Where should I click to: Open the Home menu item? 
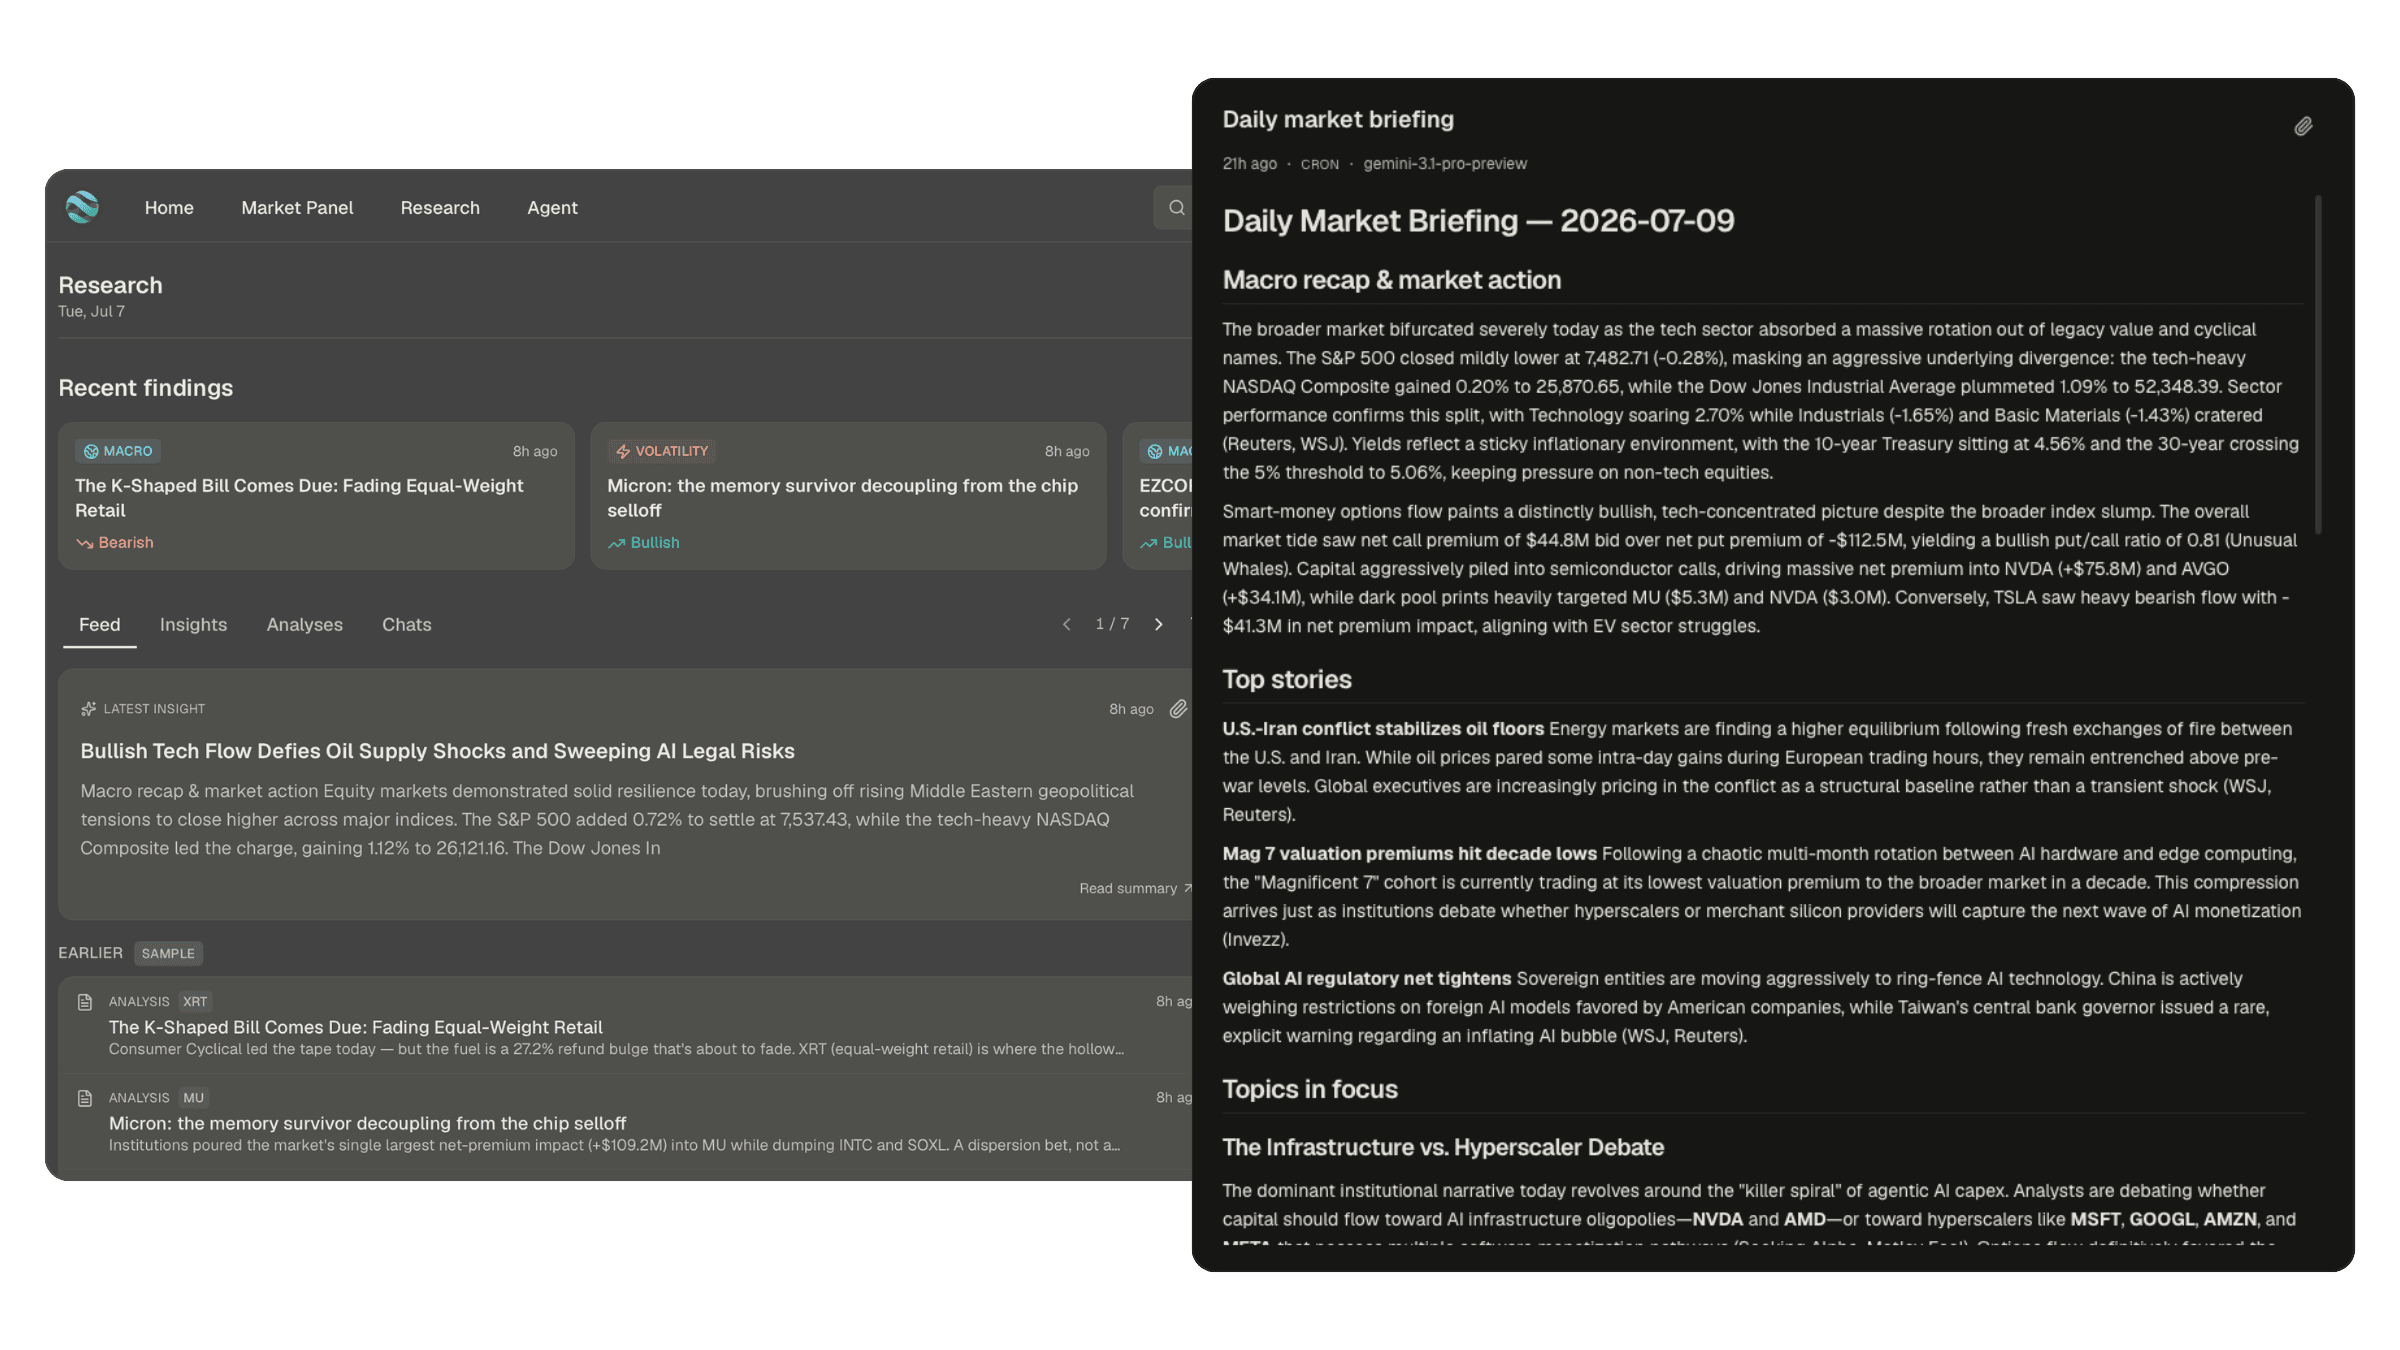[x=169, y=207]
